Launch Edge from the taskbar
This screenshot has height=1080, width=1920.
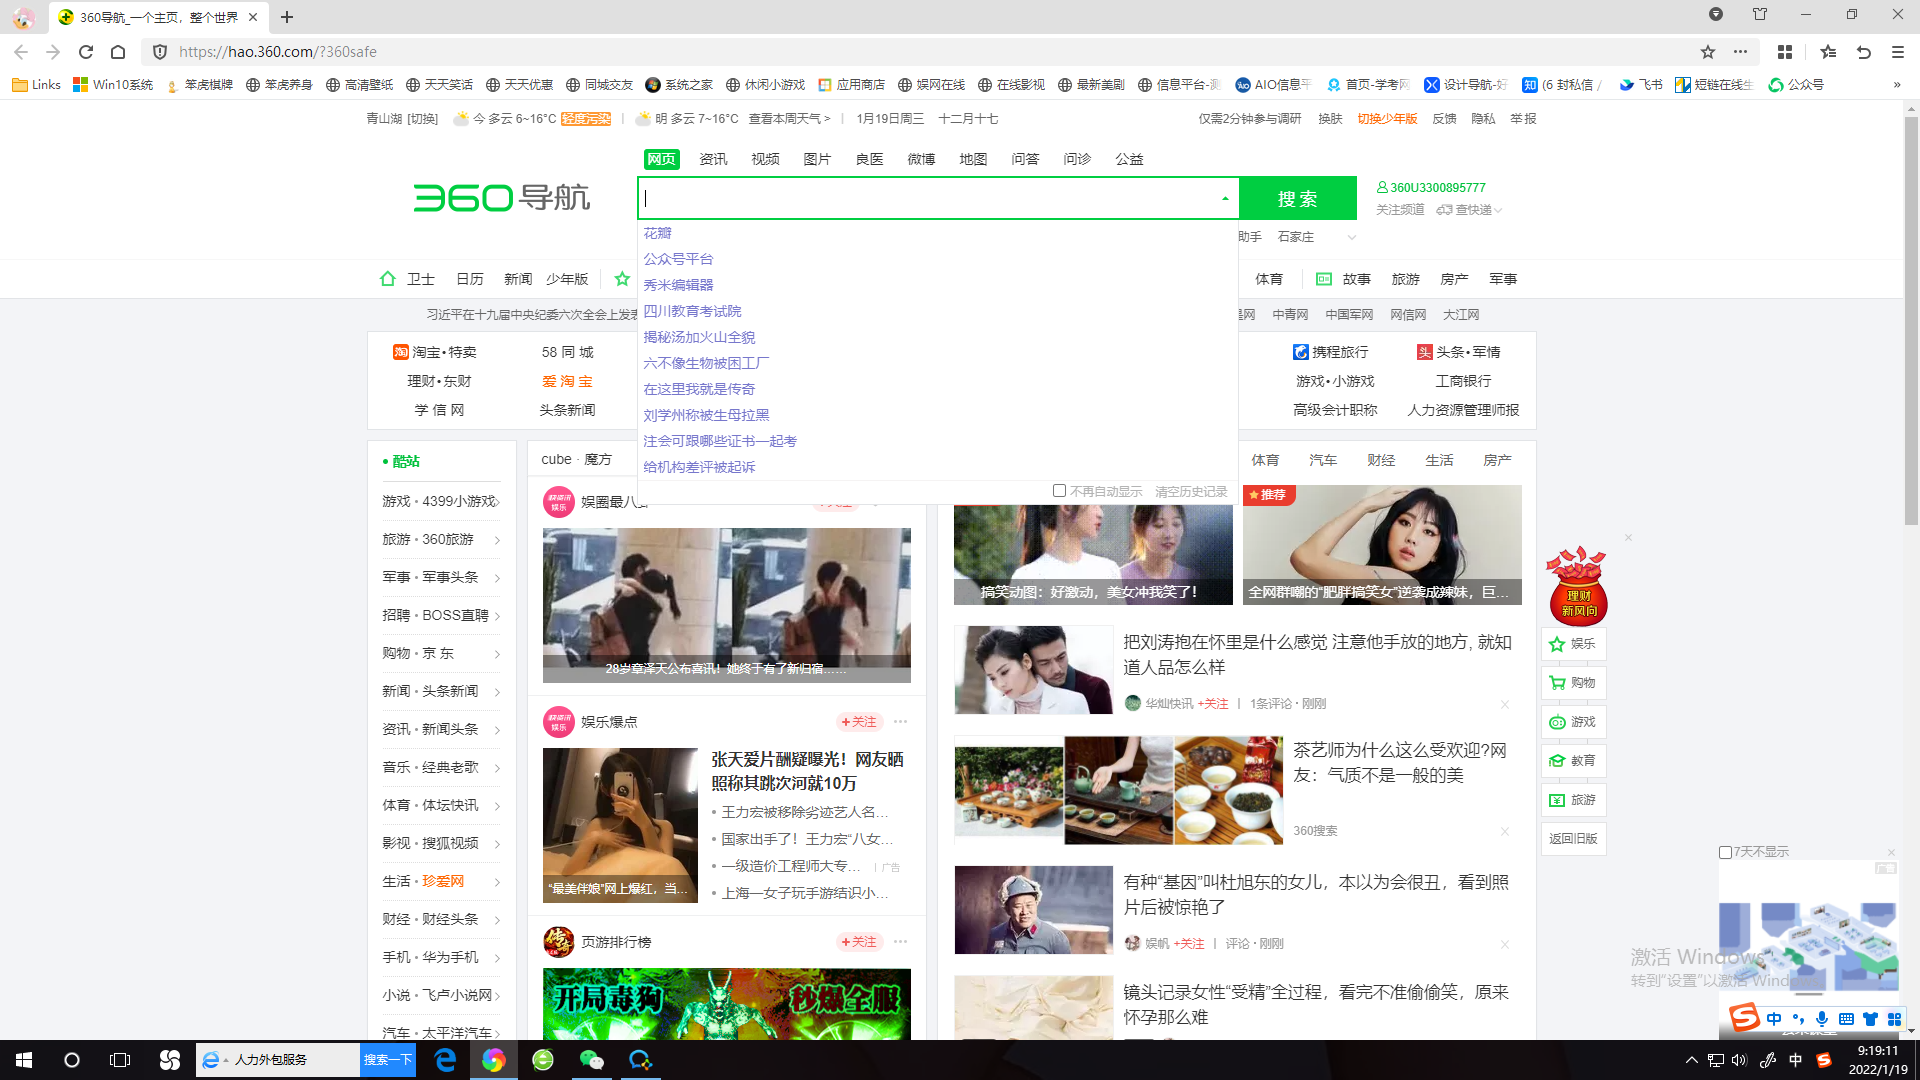pyautogui.click(x=445, y=1060)
